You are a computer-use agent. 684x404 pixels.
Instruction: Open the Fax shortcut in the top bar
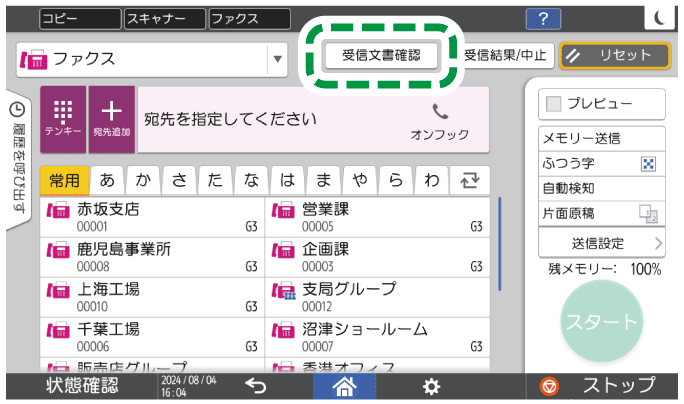(x=249, y=19)
